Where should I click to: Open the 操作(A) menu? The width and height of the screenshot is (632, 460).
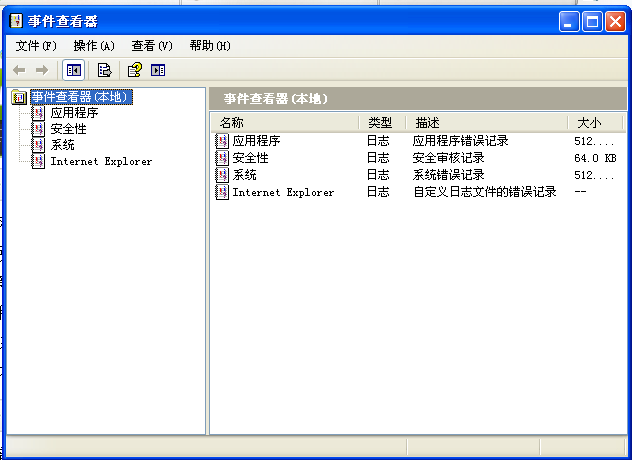[94, 46]
